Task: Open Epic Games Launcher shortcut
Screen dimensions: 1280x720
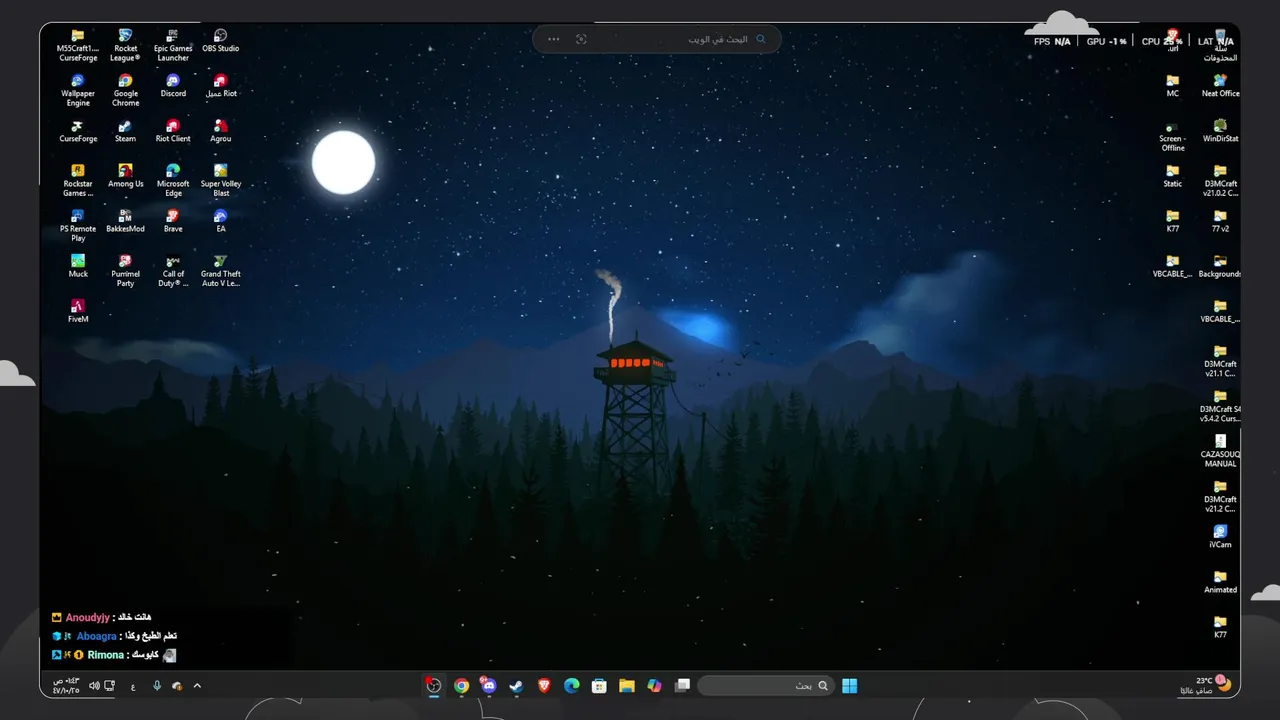Action: click(173, 46)
